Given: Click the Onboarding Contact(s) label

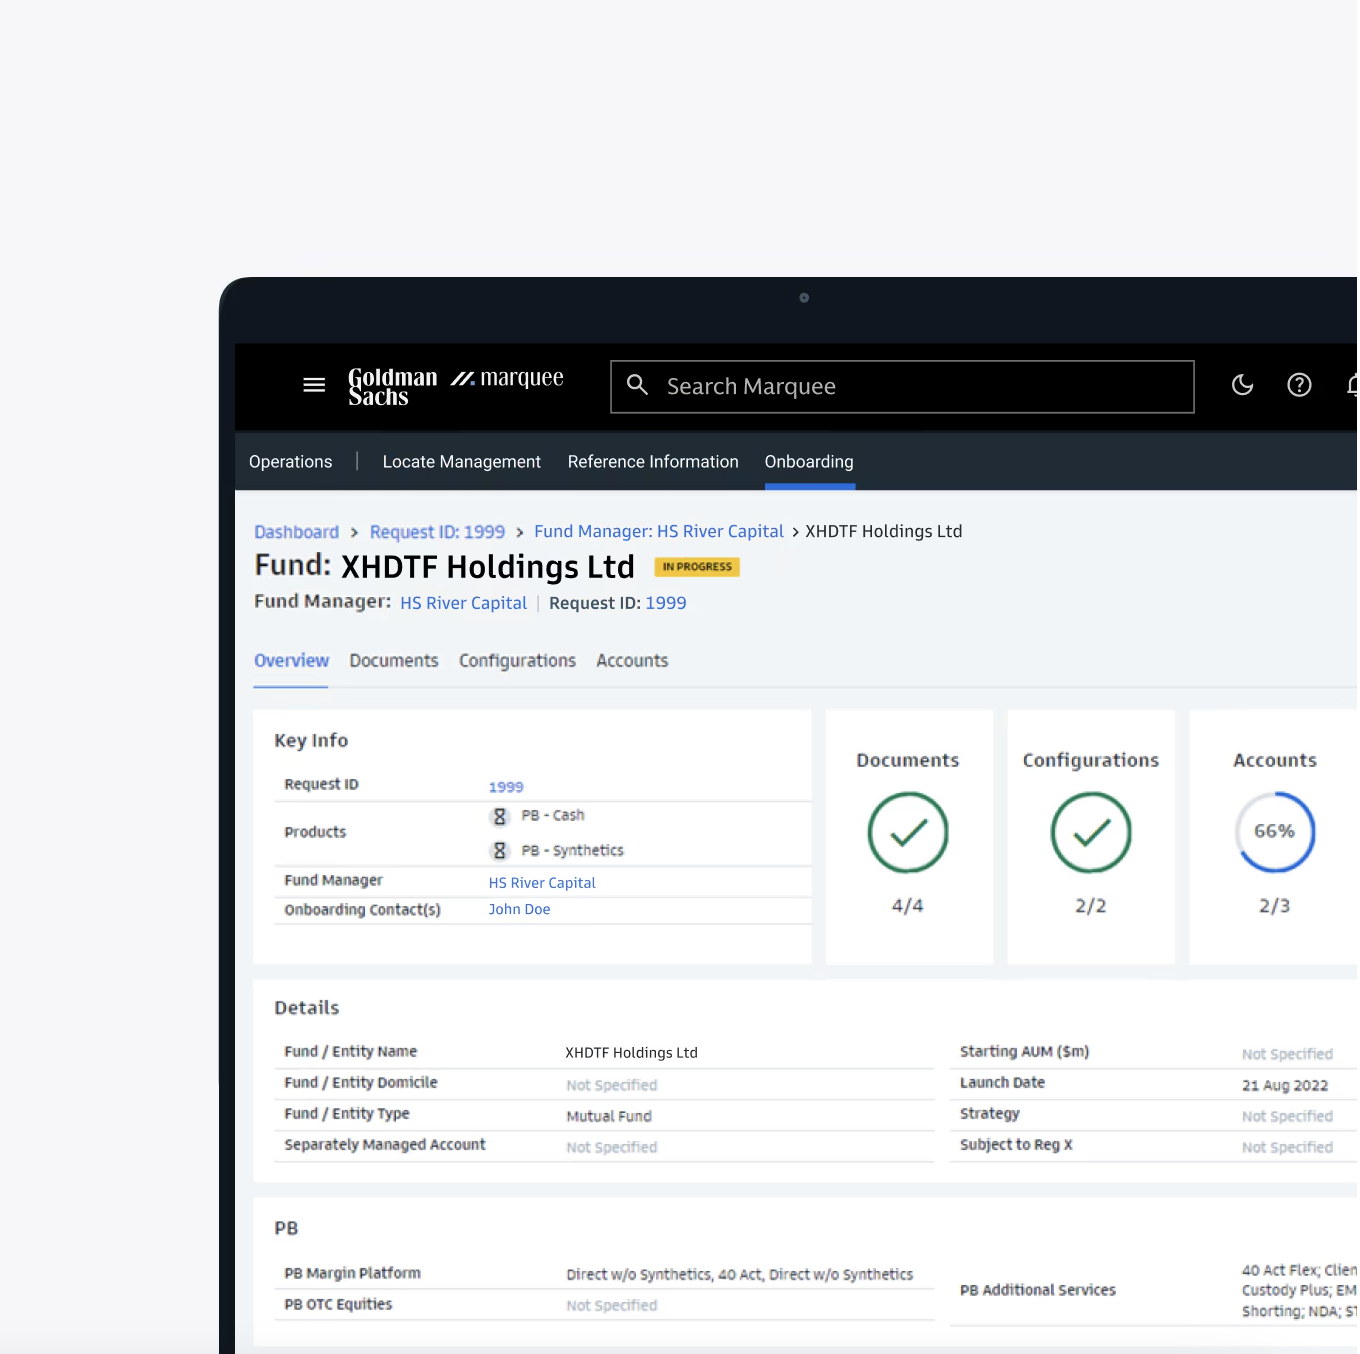Looking at the screenshot, I should click(x=362, y=910).
